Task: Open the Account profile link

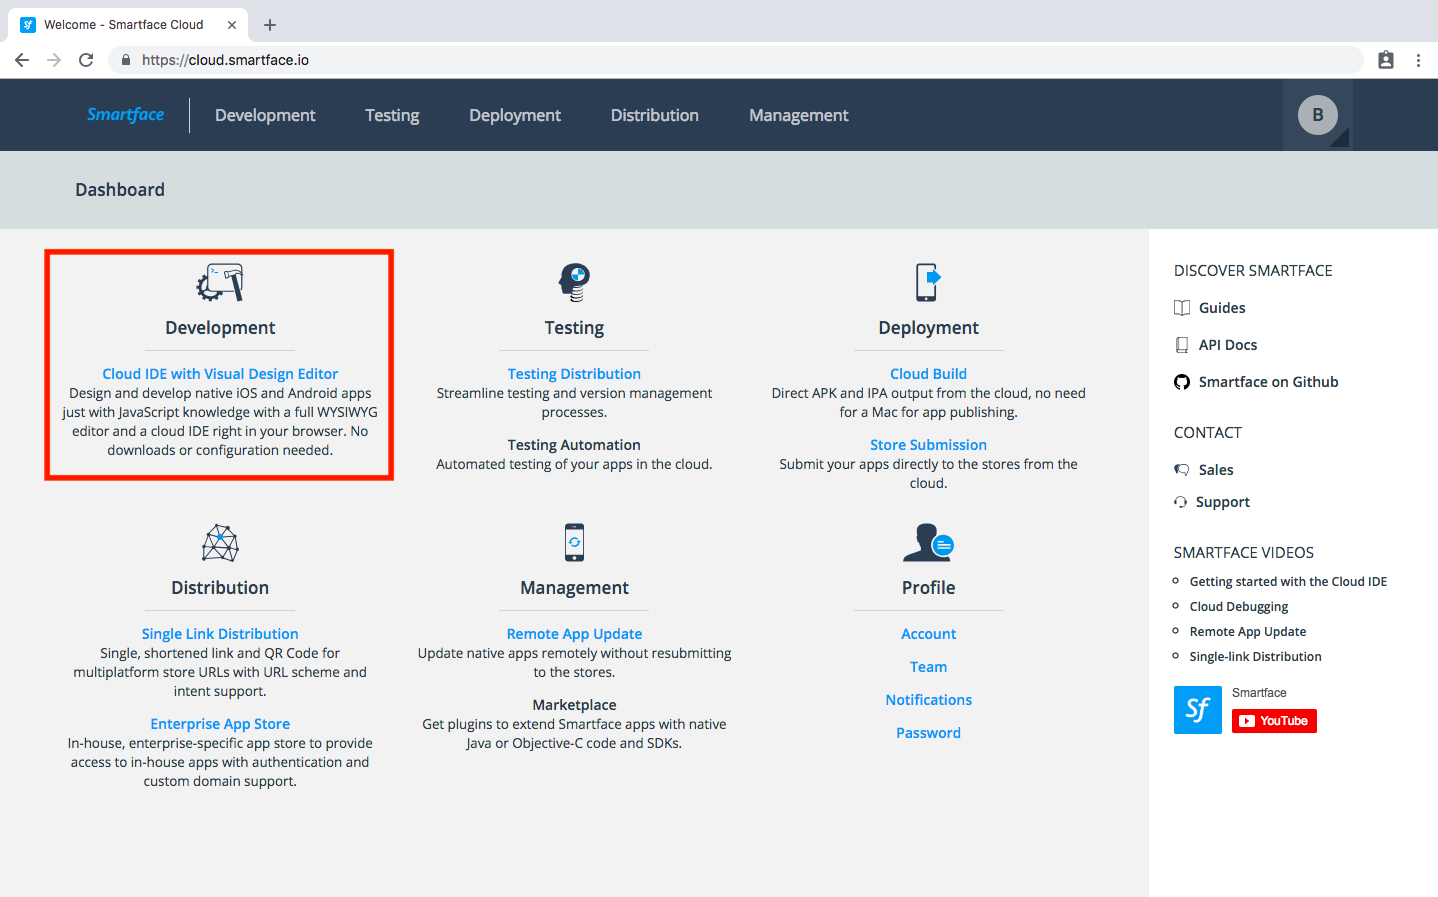Action: [x=928, y=634]
